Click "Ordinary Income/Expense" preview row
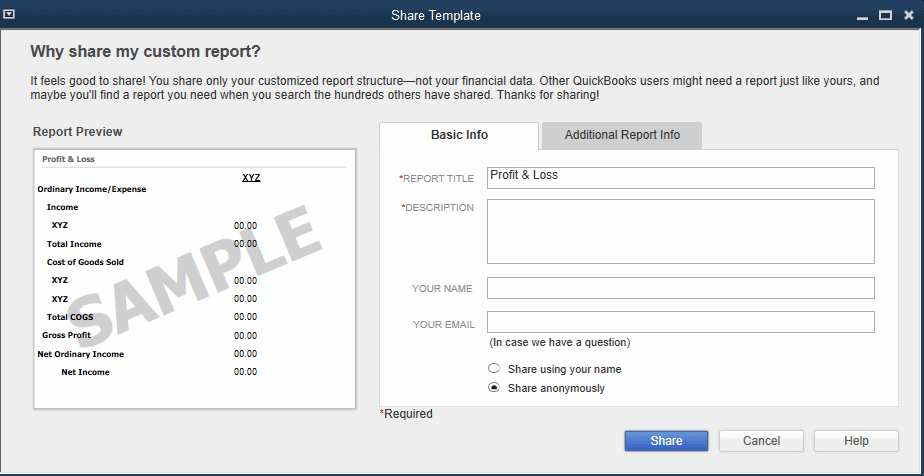Image resolution: width=924 pixels, height=476 pixels. pos(92,189)
